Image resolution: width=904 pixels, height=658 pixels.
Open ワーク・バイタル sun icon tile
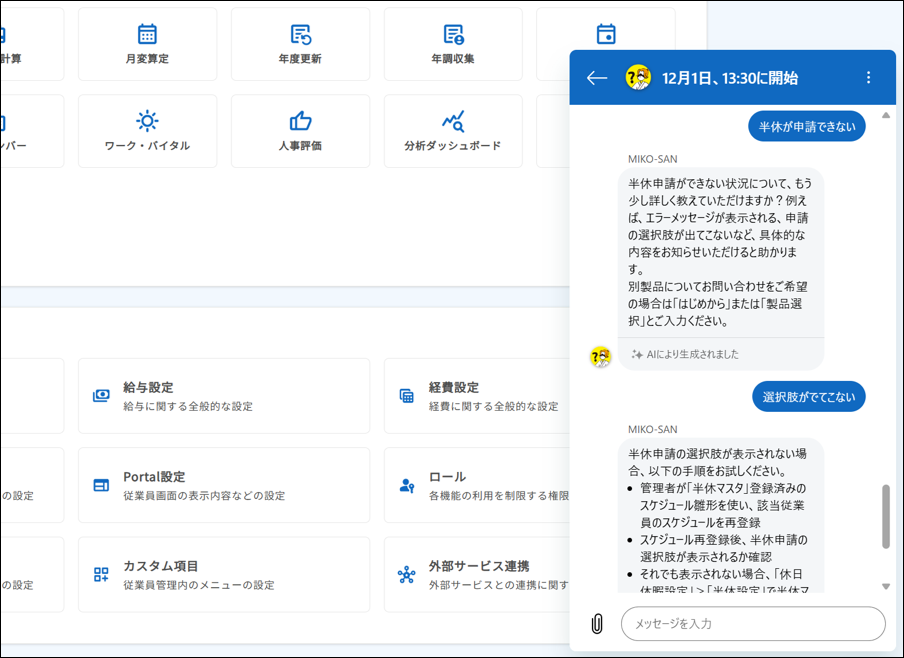(147, 131)
